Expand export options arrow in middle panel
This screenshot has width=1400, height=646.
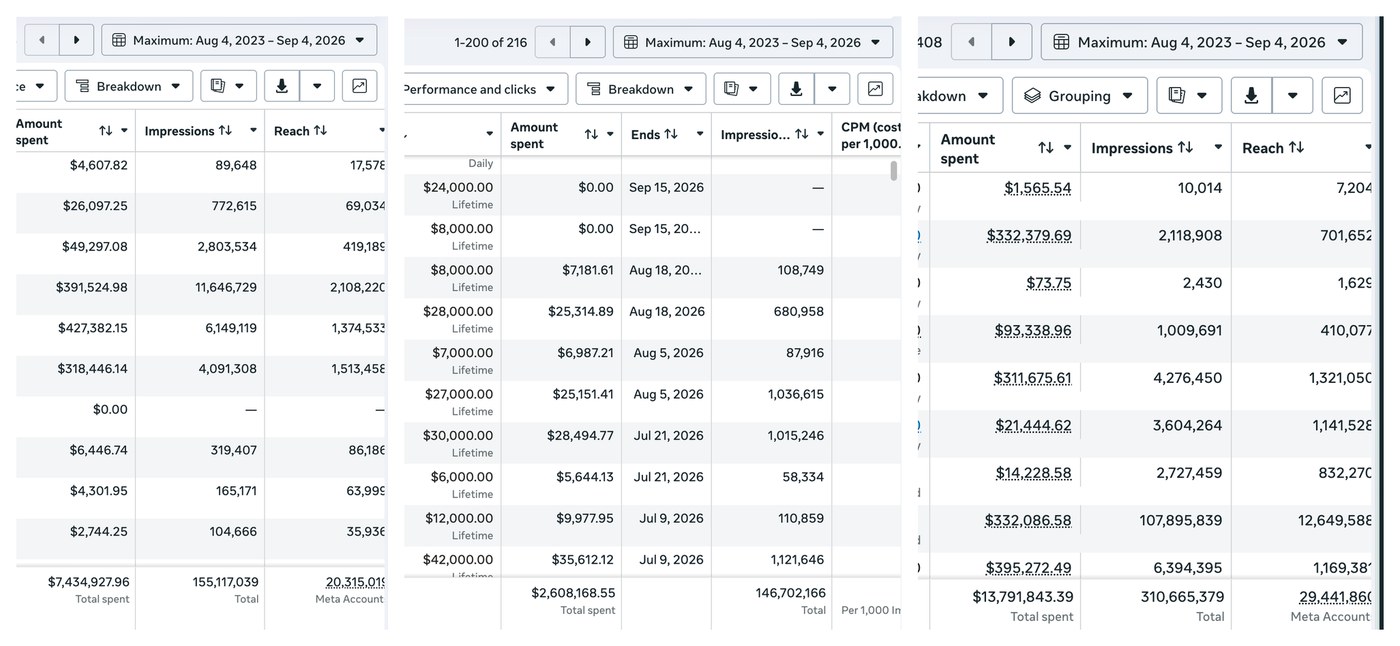click(x=832, y=89)
